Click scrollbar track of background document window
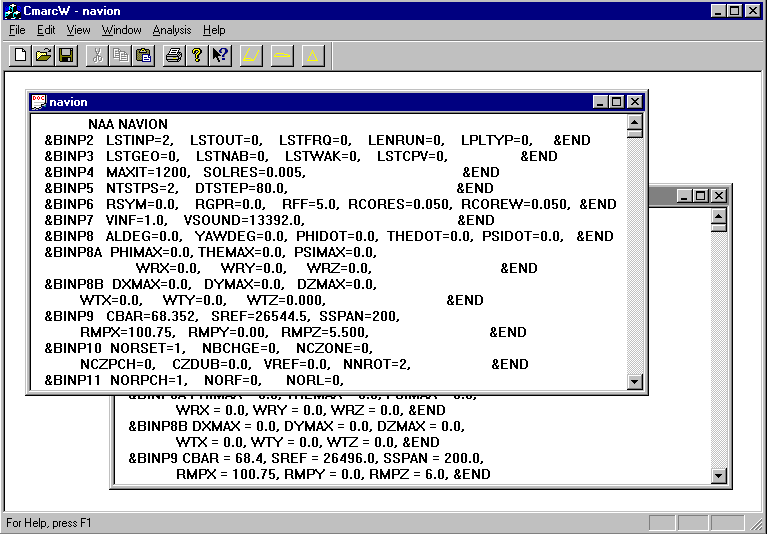This screenshot has width=767, height=534. pyautogui.click(x=719, y=350)
